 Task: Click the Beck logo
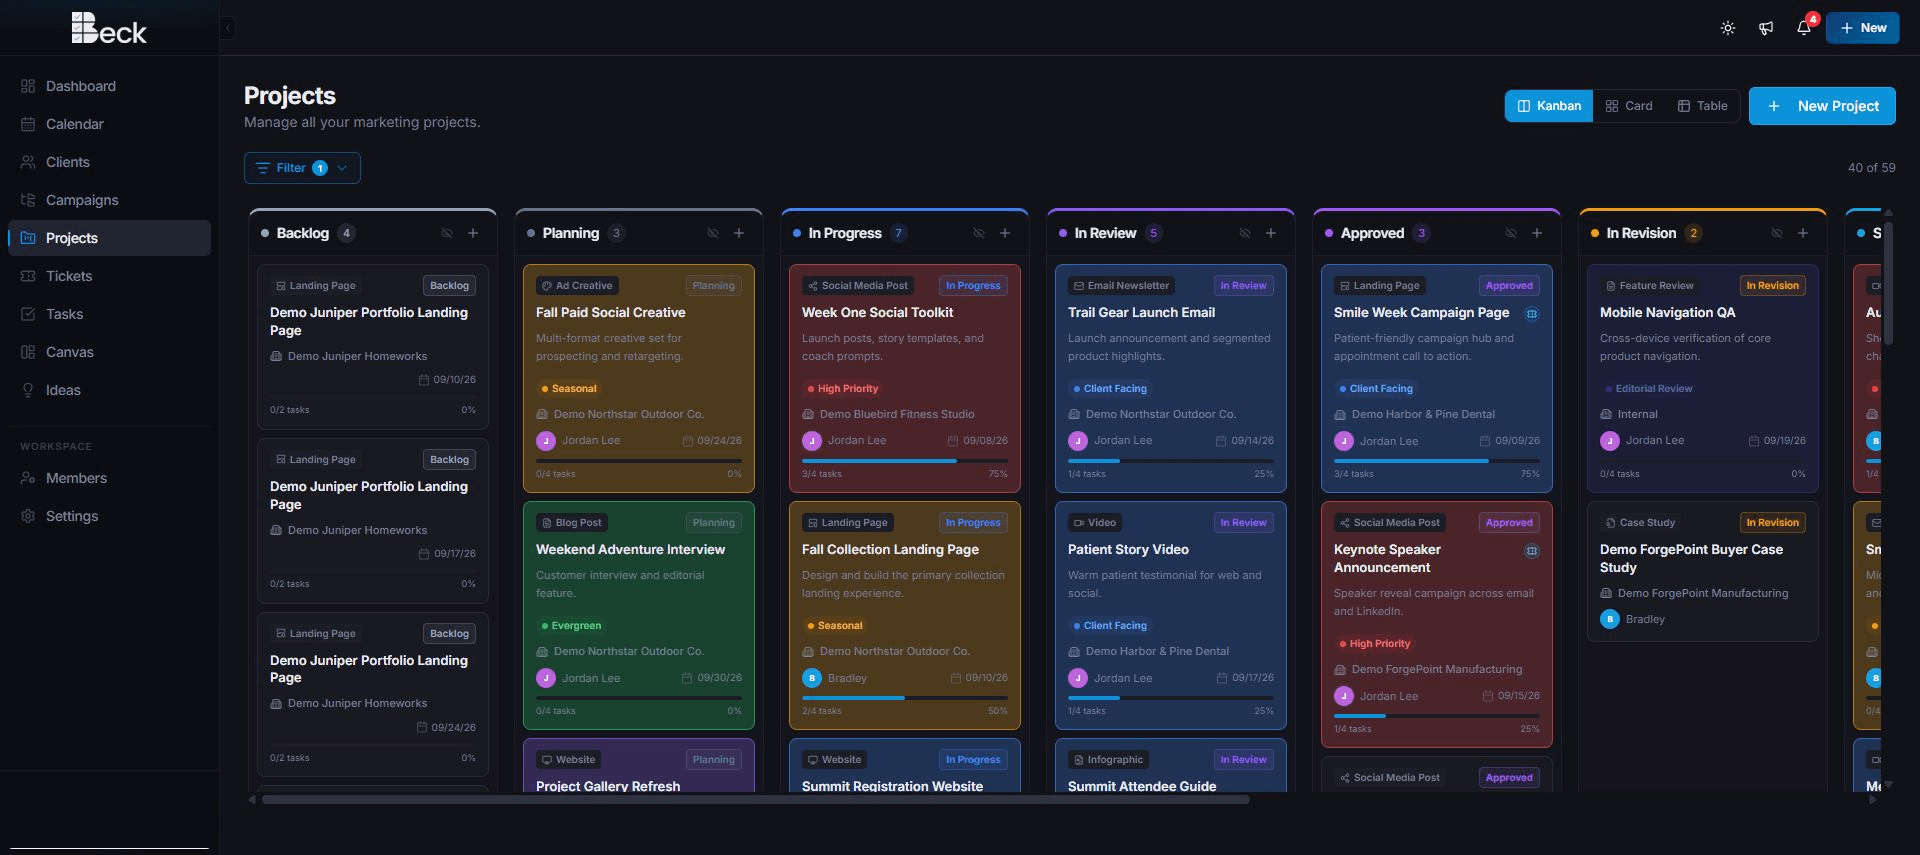click(109, 29)
